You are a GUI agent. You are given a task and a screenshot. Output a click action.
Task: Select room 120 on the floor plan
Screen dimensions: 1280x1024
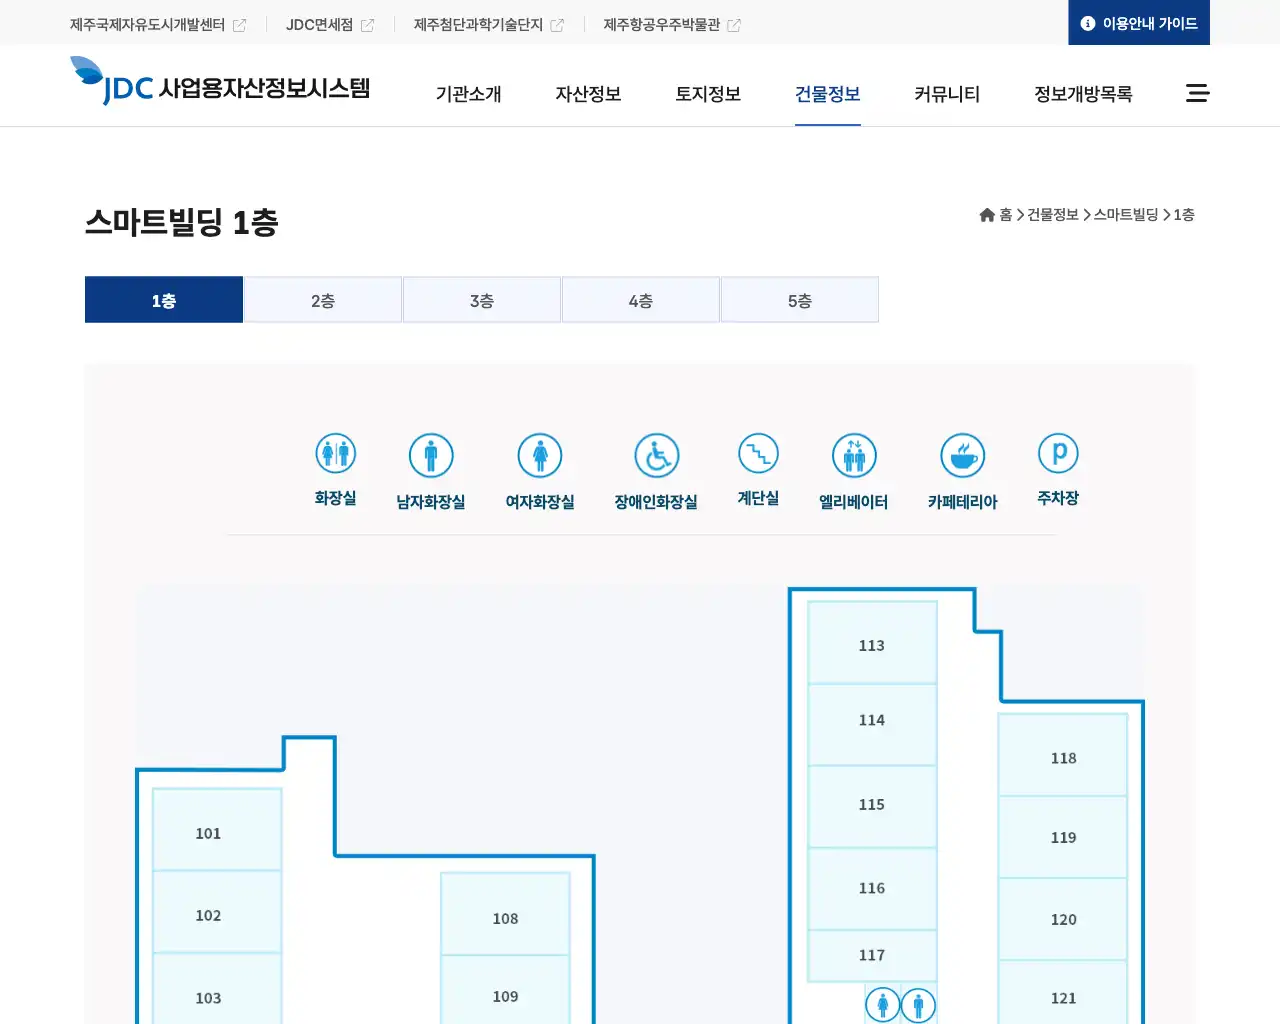point(1063,919)
